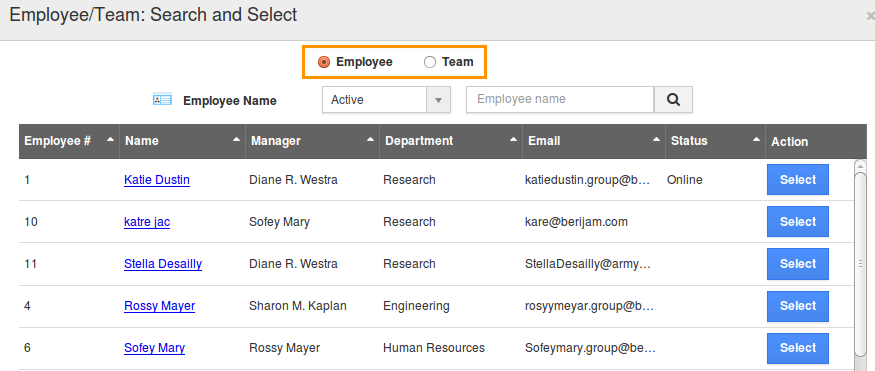Click the Sofeymary.group email cell
Image resolution: width=875 pixels, height=371 pixels.
tap(590, 348)
